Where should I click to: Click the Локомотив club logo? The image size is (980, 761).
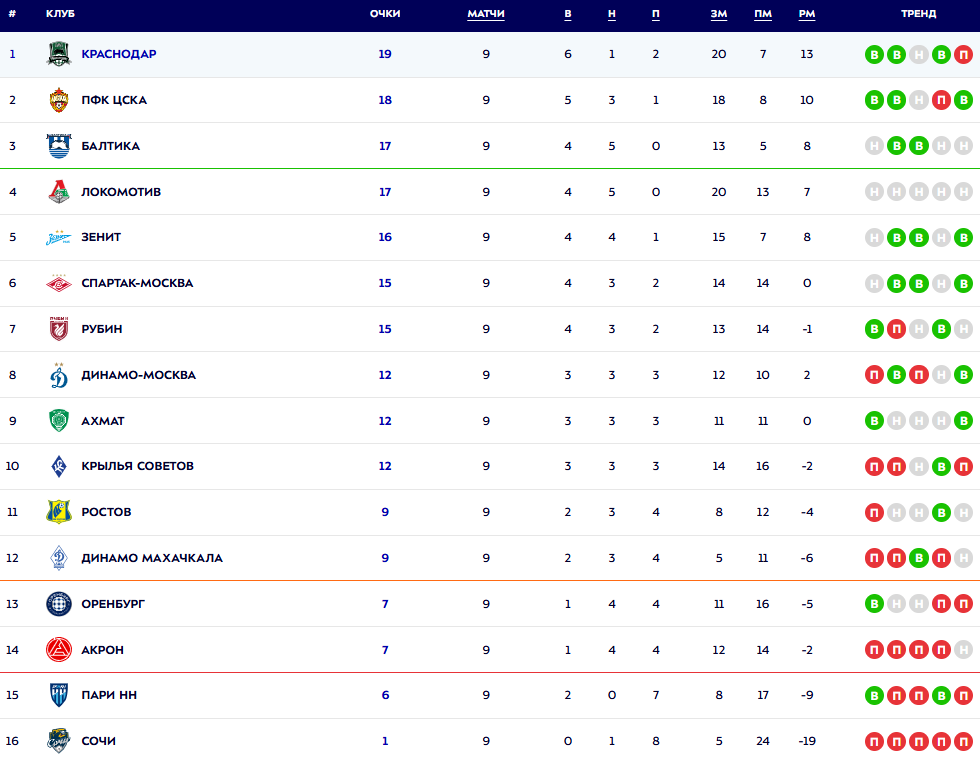59,192
